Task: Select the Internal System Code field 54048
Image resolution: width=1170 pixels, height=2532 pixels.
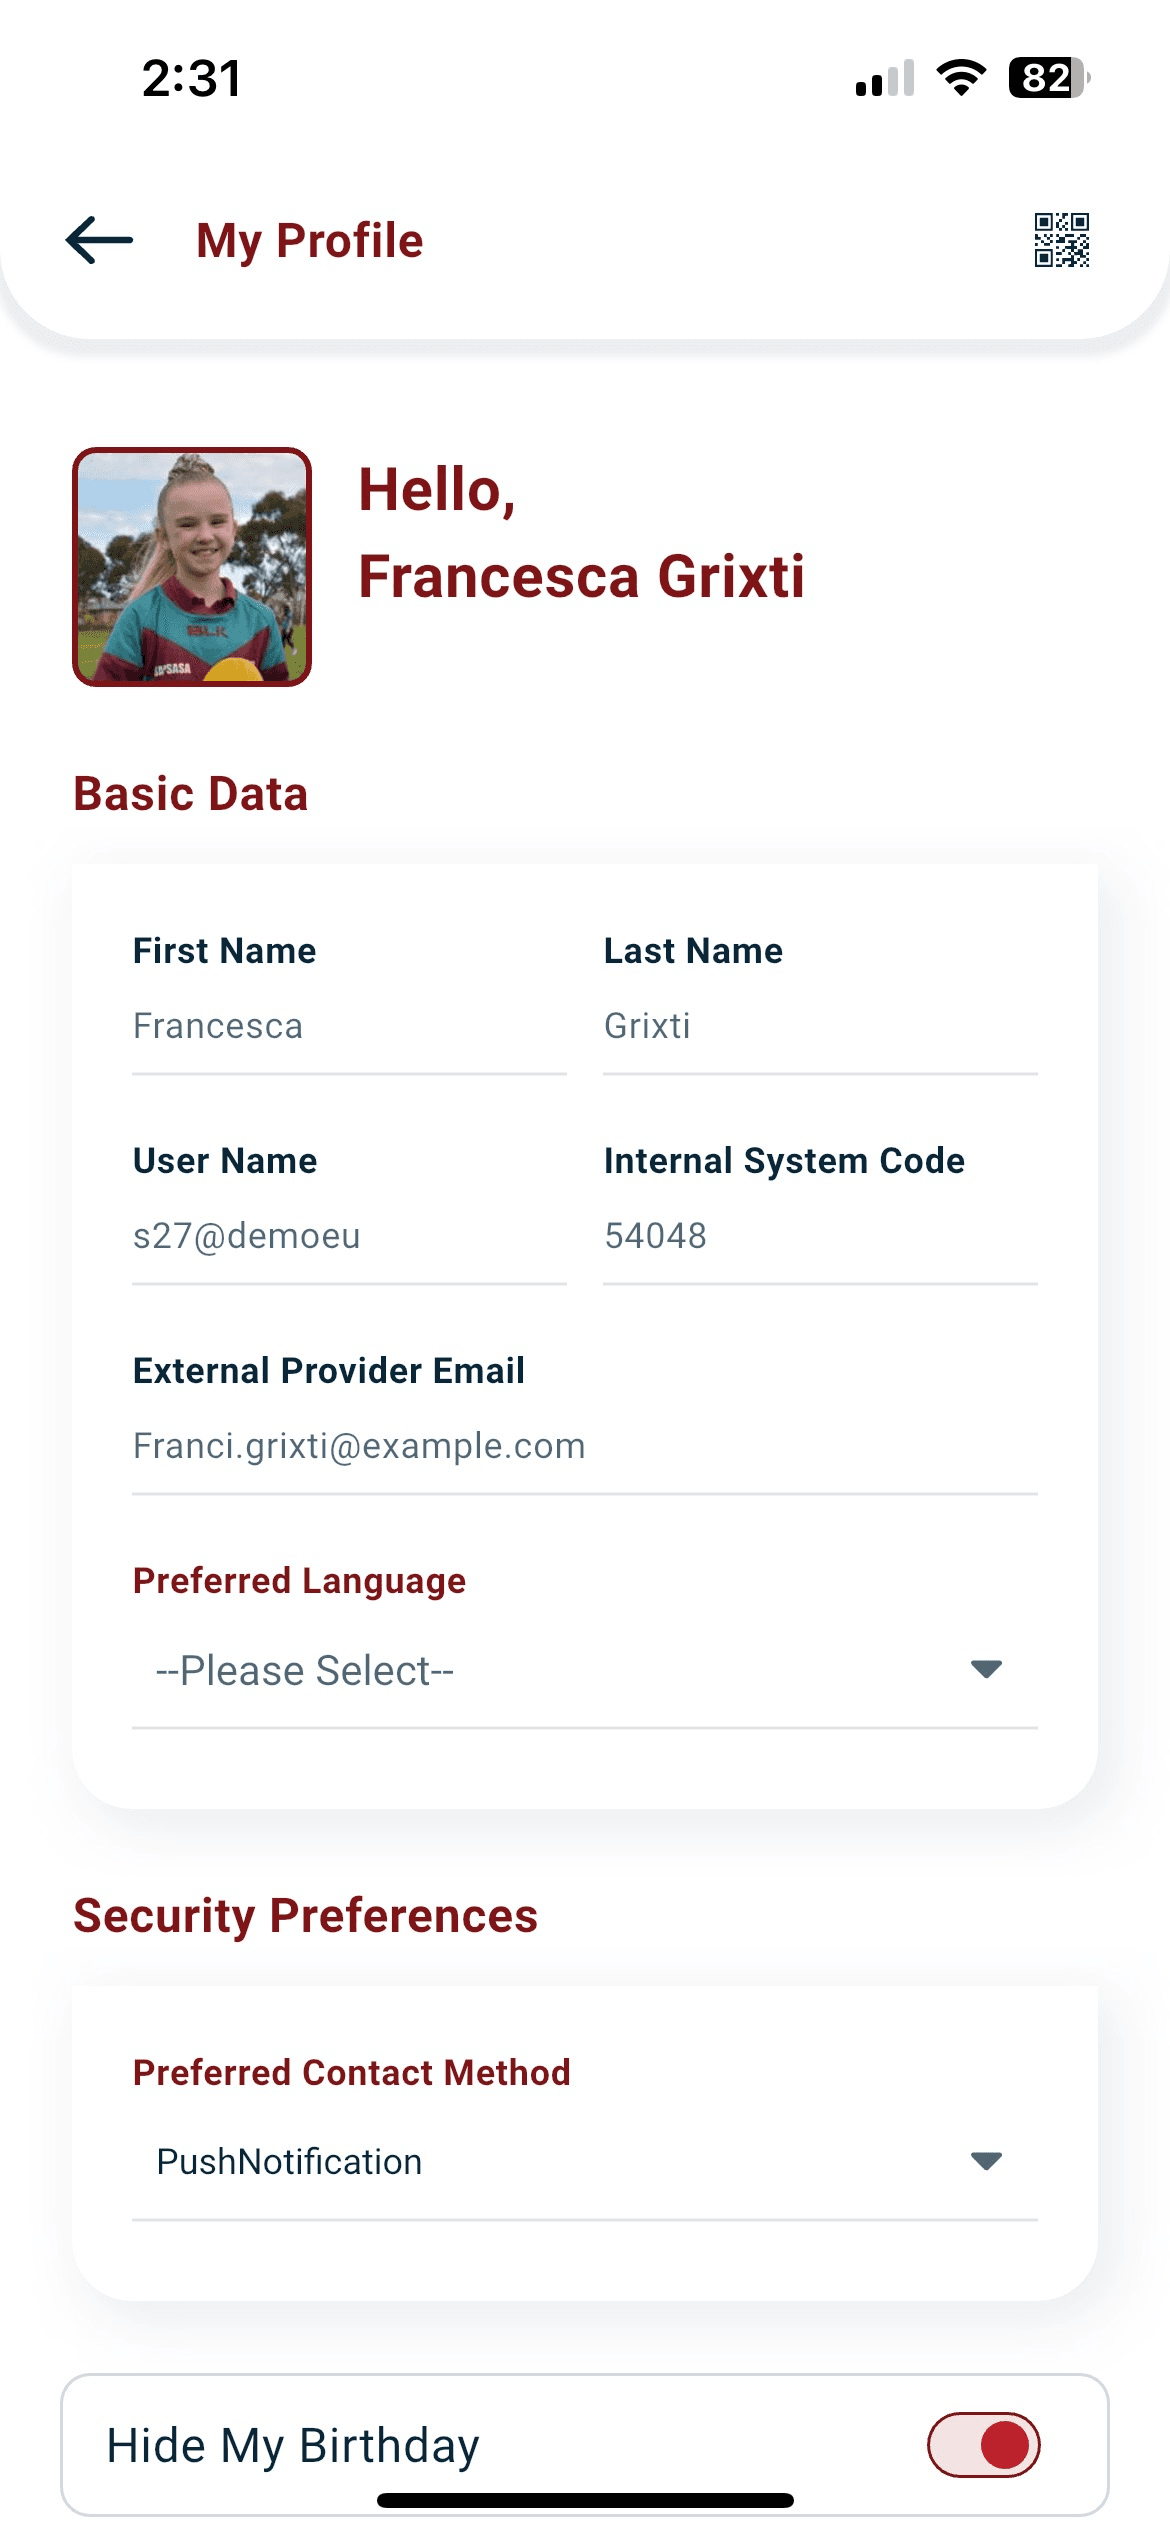Action: 820,1237
